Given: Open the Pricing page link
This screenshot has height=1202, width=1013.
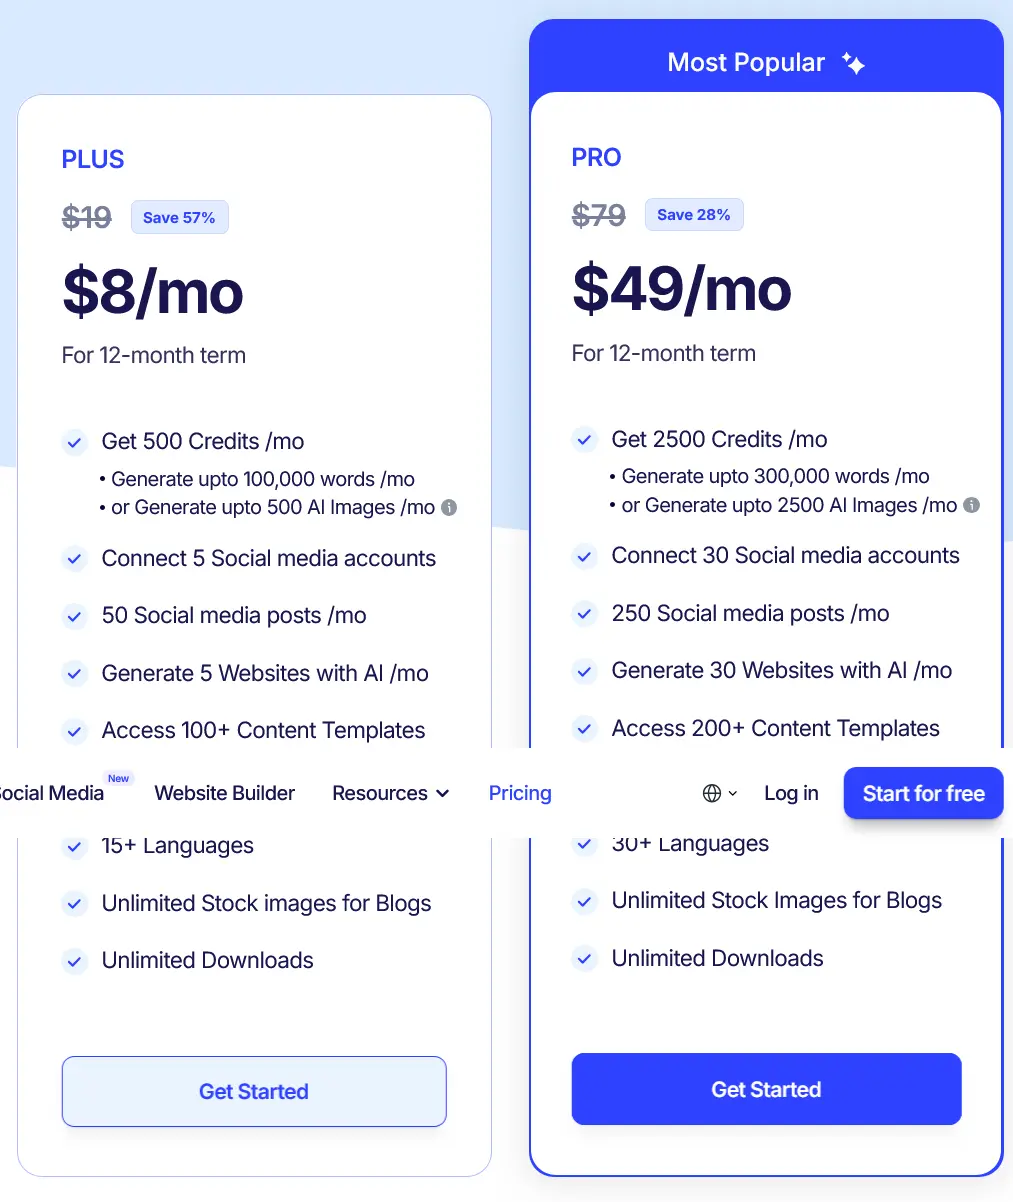Looking at the screenshot, I should tap(520, 793).
